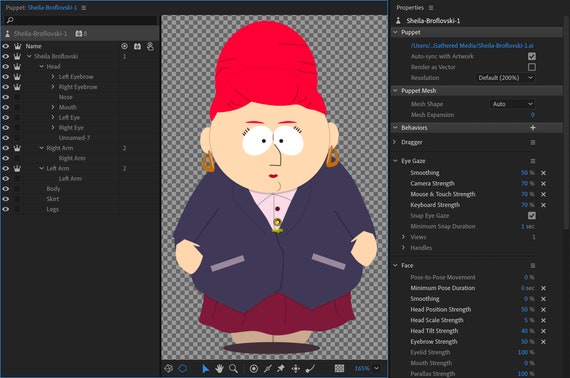This screenshot has width=570, height=378.
Task: Open the Mesh Shape Auto dropdown
Action: point(513,104)
